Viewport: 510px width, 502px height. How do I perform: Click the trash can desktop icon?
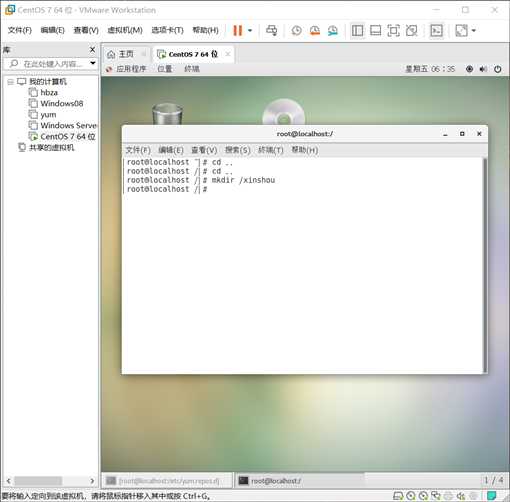click(167, 114)
